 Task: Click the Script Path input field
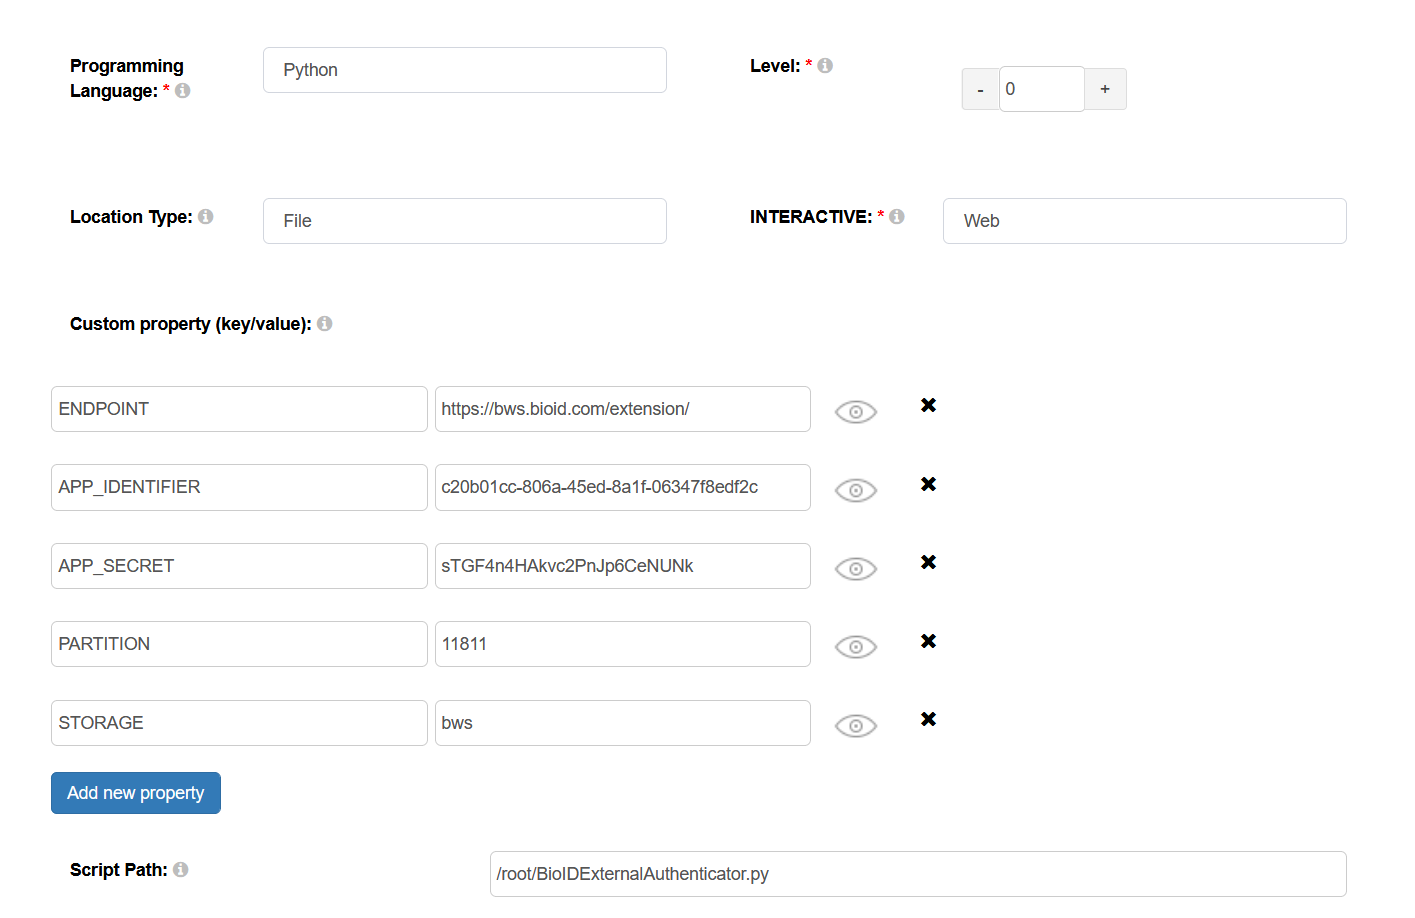point(918,874)
